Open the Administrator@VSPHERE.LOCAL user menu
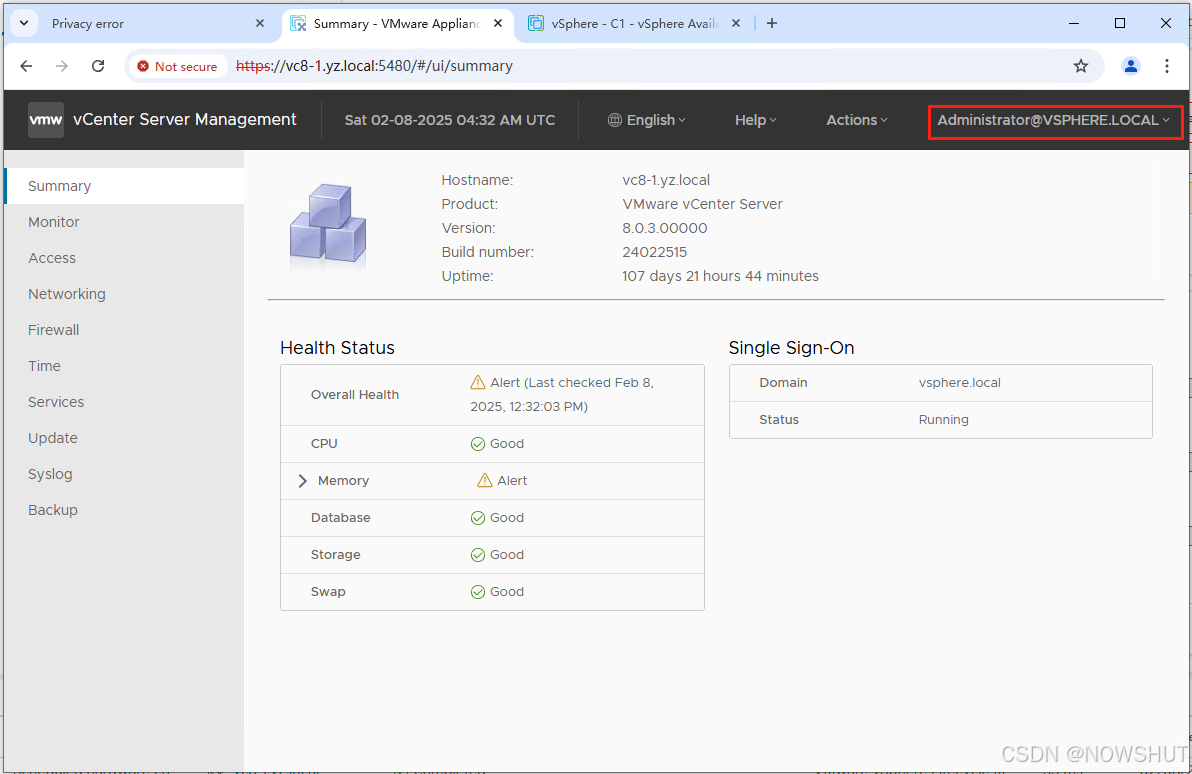 pos(1054,121)
